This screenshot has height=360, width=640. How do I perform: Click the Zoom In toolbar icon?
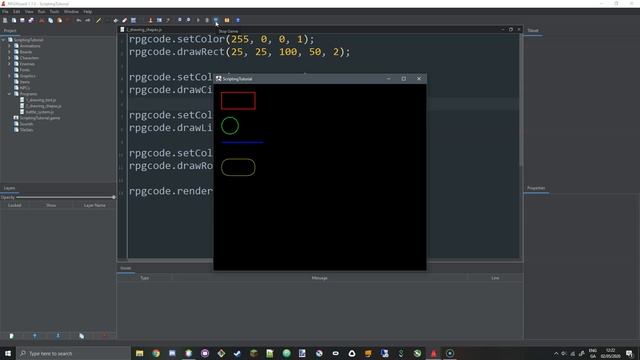tap(180, 20)
